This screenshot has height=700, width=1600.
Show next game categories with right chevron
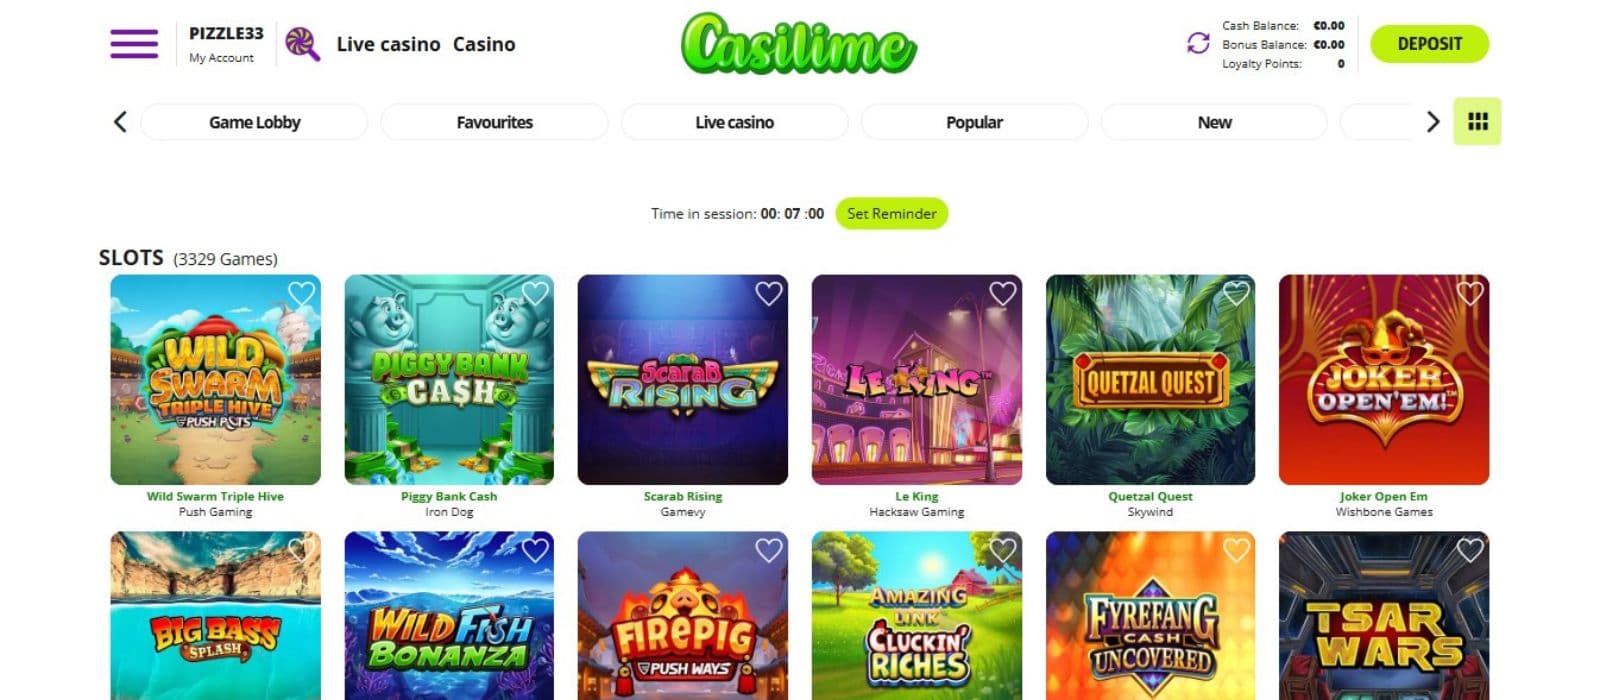pyautogui.click(x=1432, y=122)
